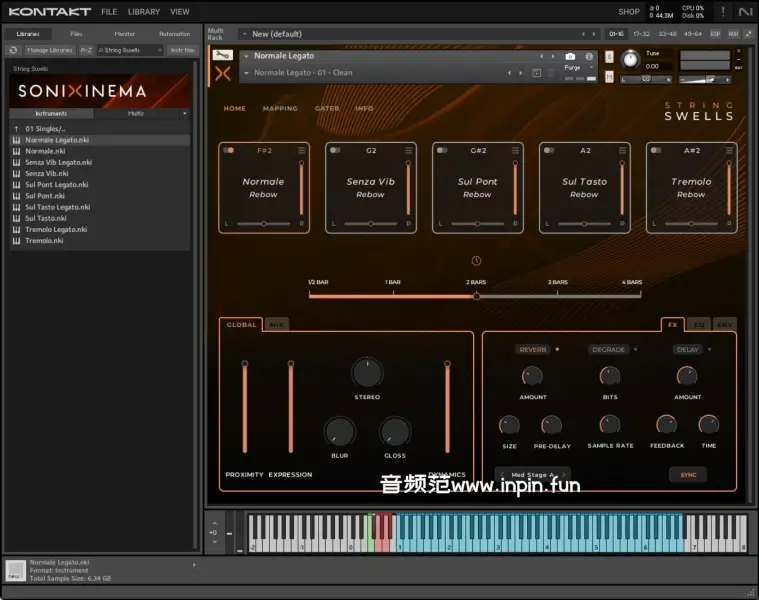Click the NI logo icon at top right
The image size is (759, 600).
pos(745,12)
